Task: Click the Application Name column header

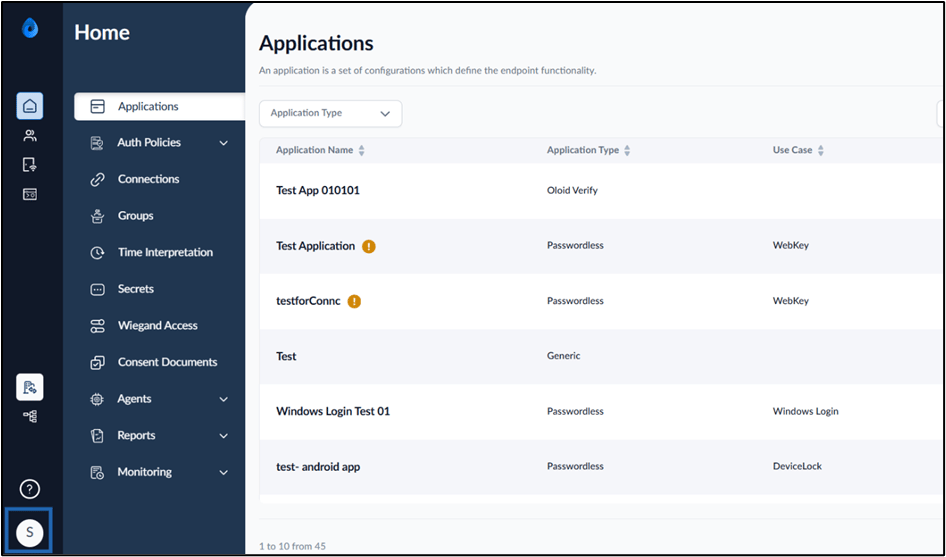Action: pyautogui.click(x=314, y=150)
